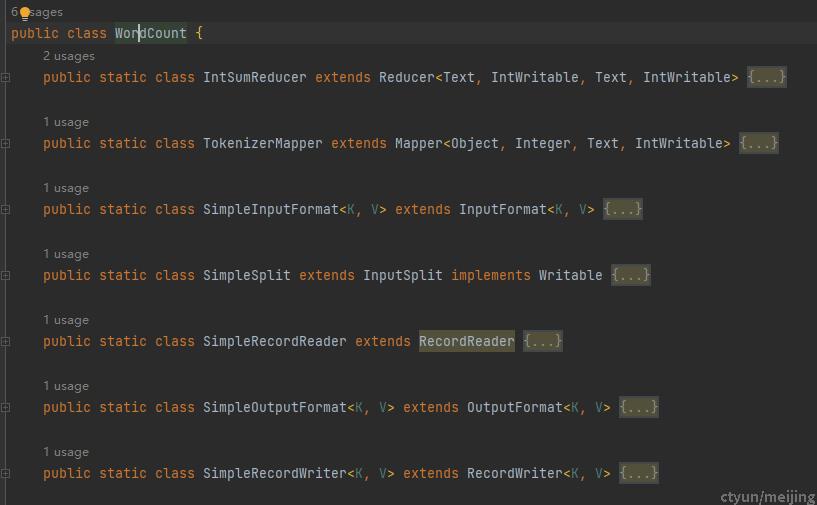Unfold the {...} body of IntSumReducer
Viewport: 817px width, 505px height.
tap(766, 77)
